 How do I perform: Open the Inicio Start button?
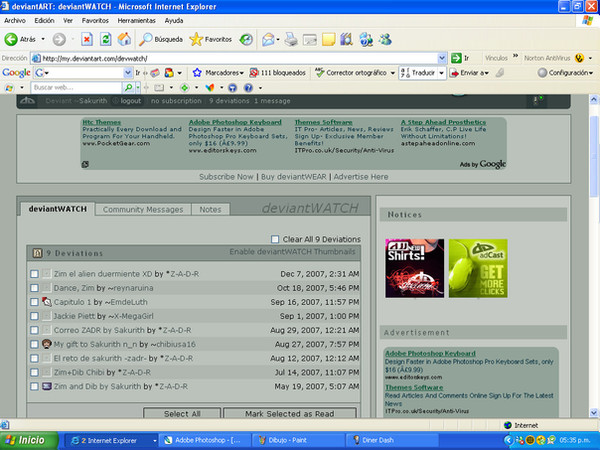pos(29,440)
